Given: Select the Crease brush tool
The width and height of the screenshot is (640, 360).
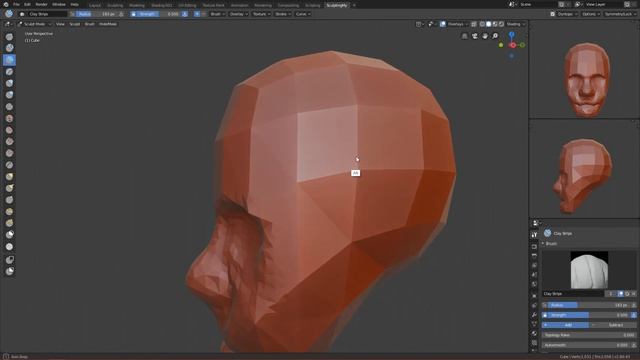Looking at the screenshot, I should [x=9, y=107].
